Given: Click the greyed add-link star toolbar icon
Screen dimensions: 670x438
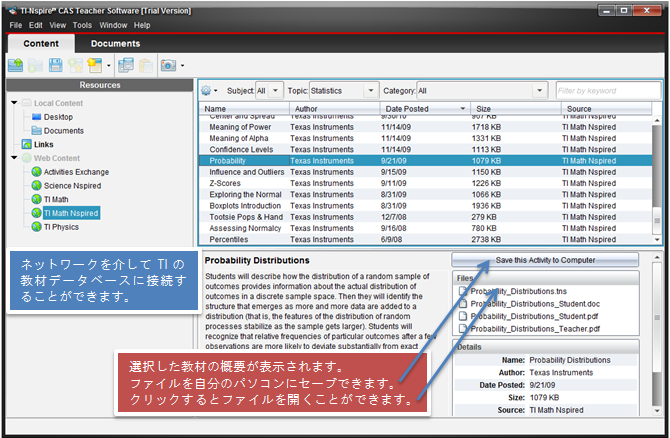Looking at the screenshot, I should 76,65.
